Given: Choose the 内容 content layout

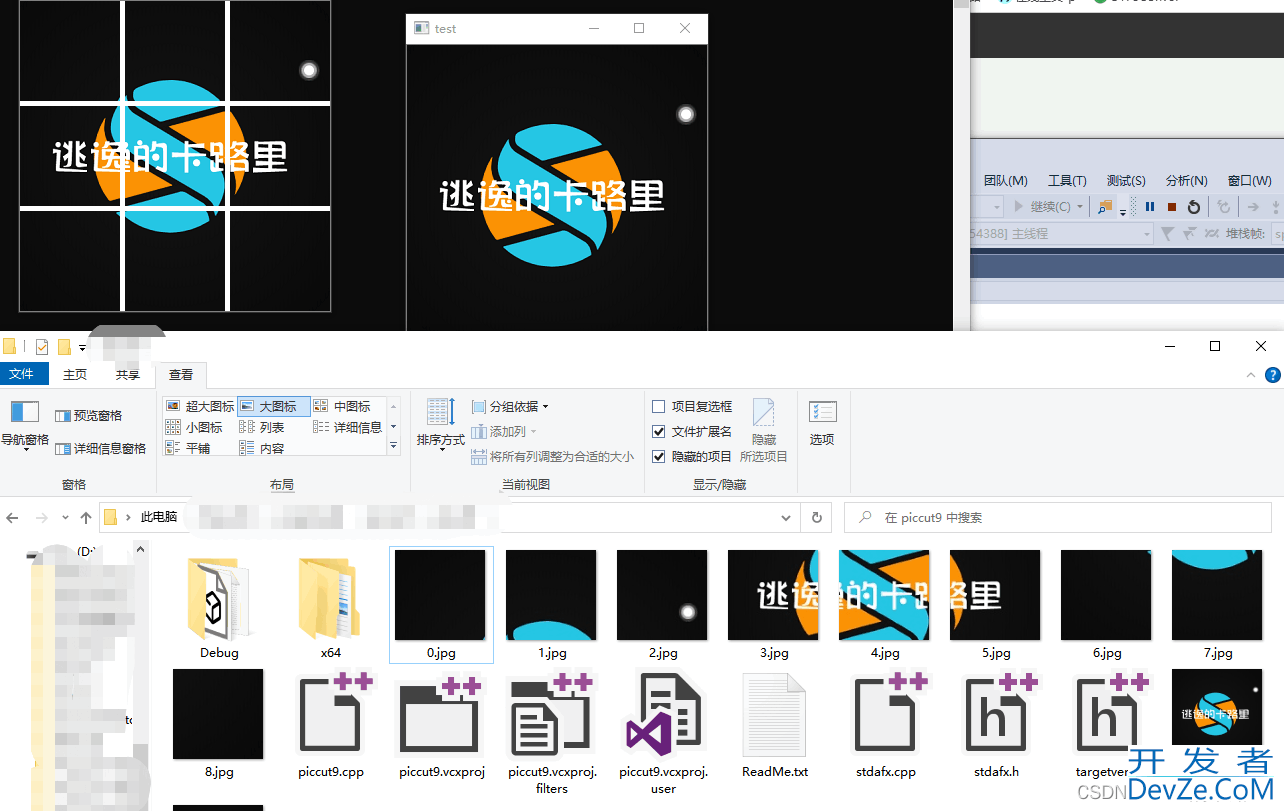Looking at the screenshot, I should (263, 448).
